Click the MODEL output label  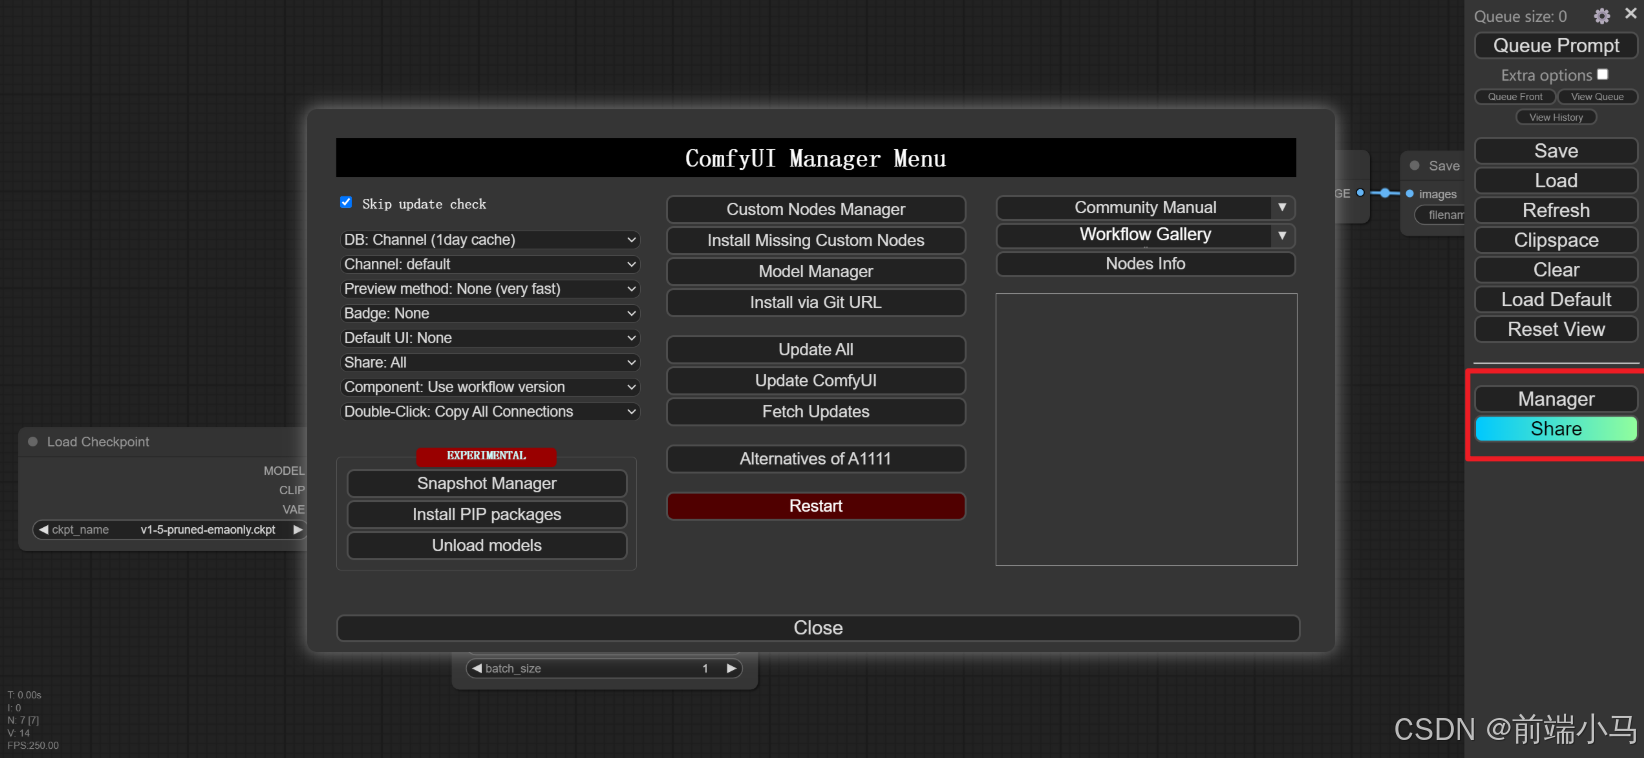(x=284, y=471)
